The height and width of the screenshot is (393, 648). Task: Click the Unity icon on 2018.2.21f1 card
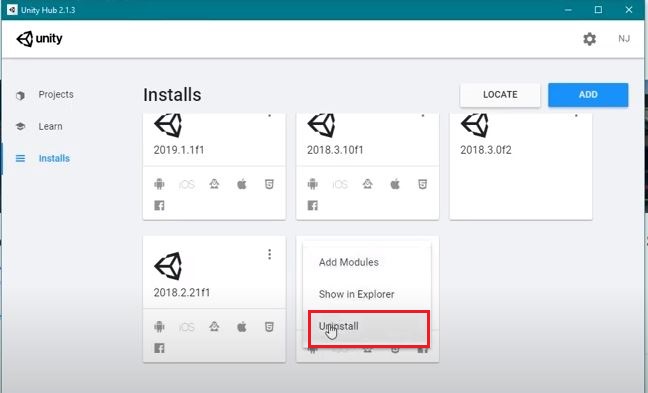[168, 266]
